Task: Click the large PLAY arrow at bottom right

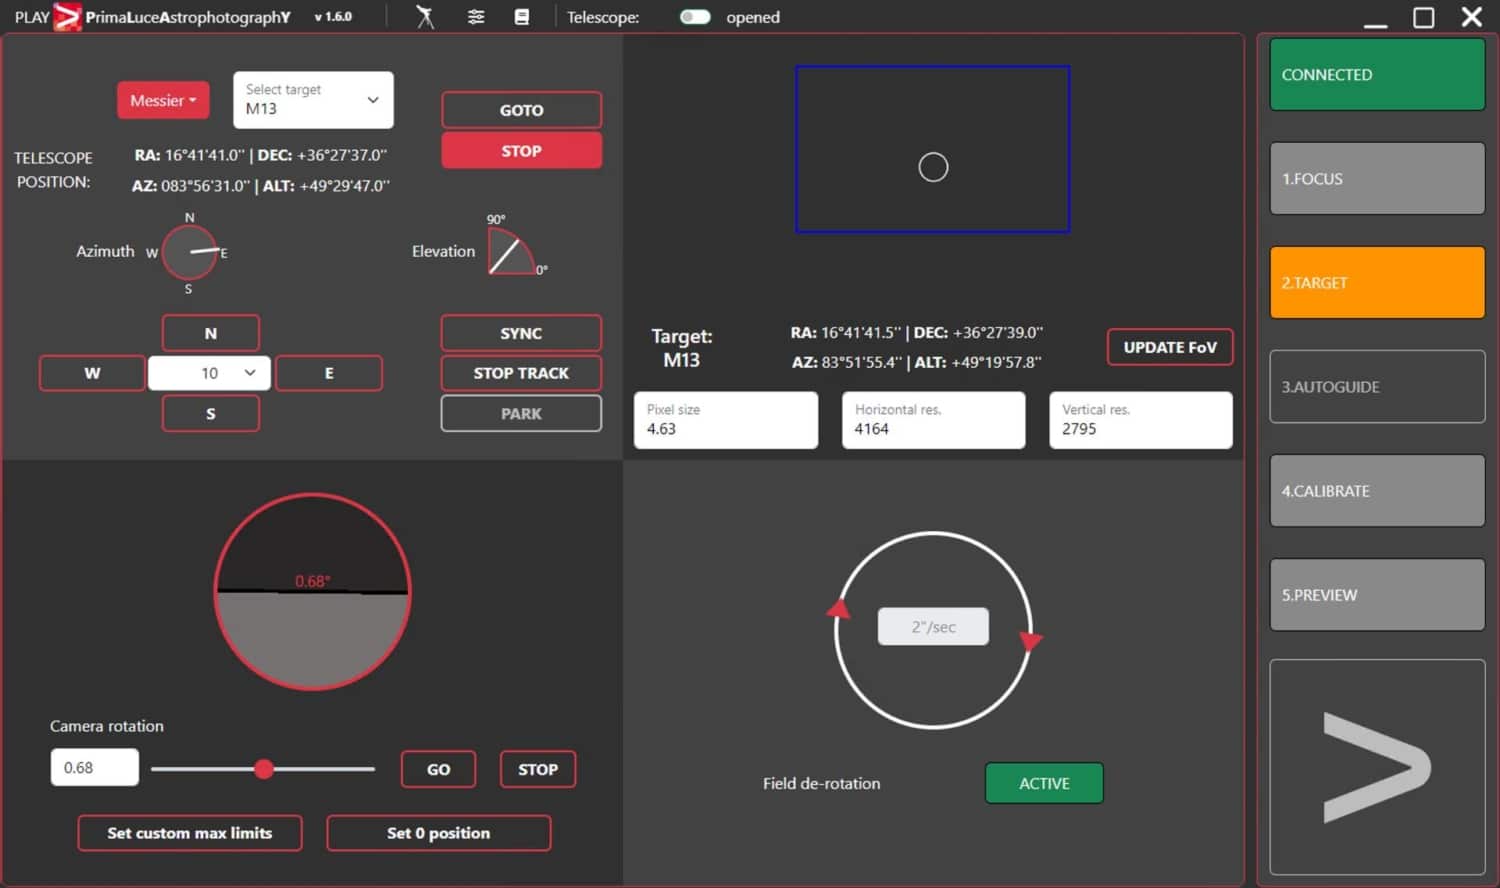Action: pos(1376,767)
